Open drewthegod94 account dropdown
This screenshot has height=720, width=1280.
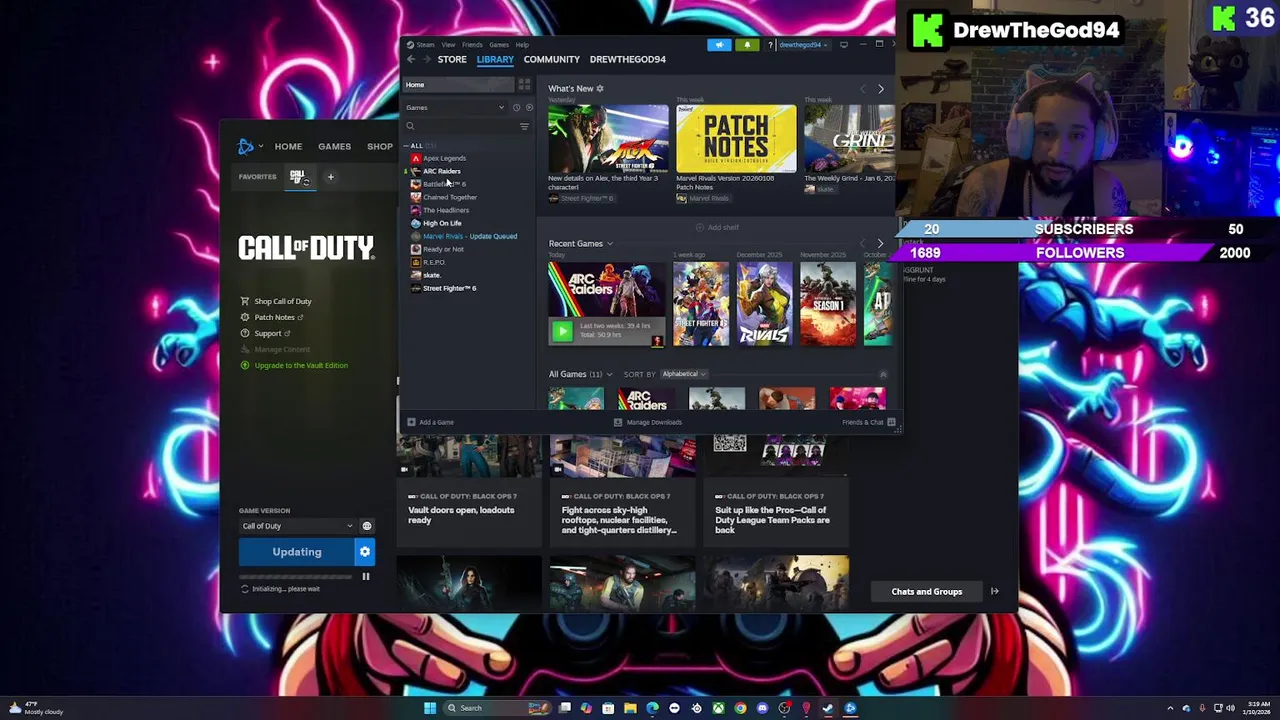(803, 45)
